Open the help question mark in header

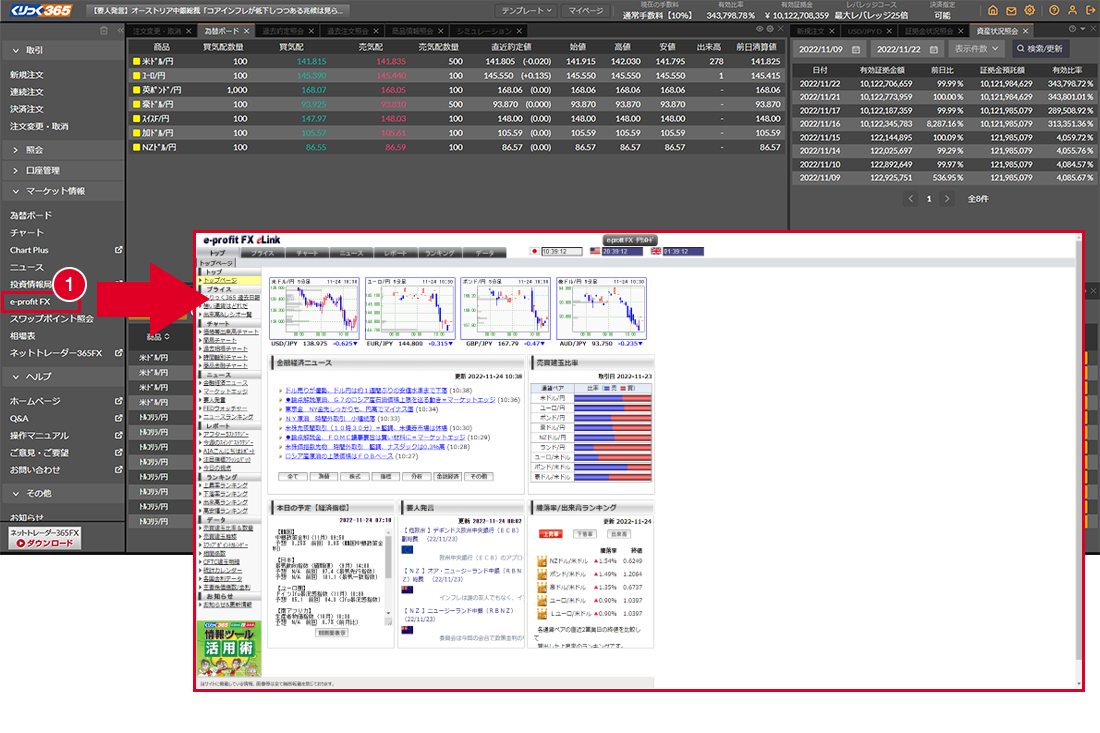click(1054, 11)
